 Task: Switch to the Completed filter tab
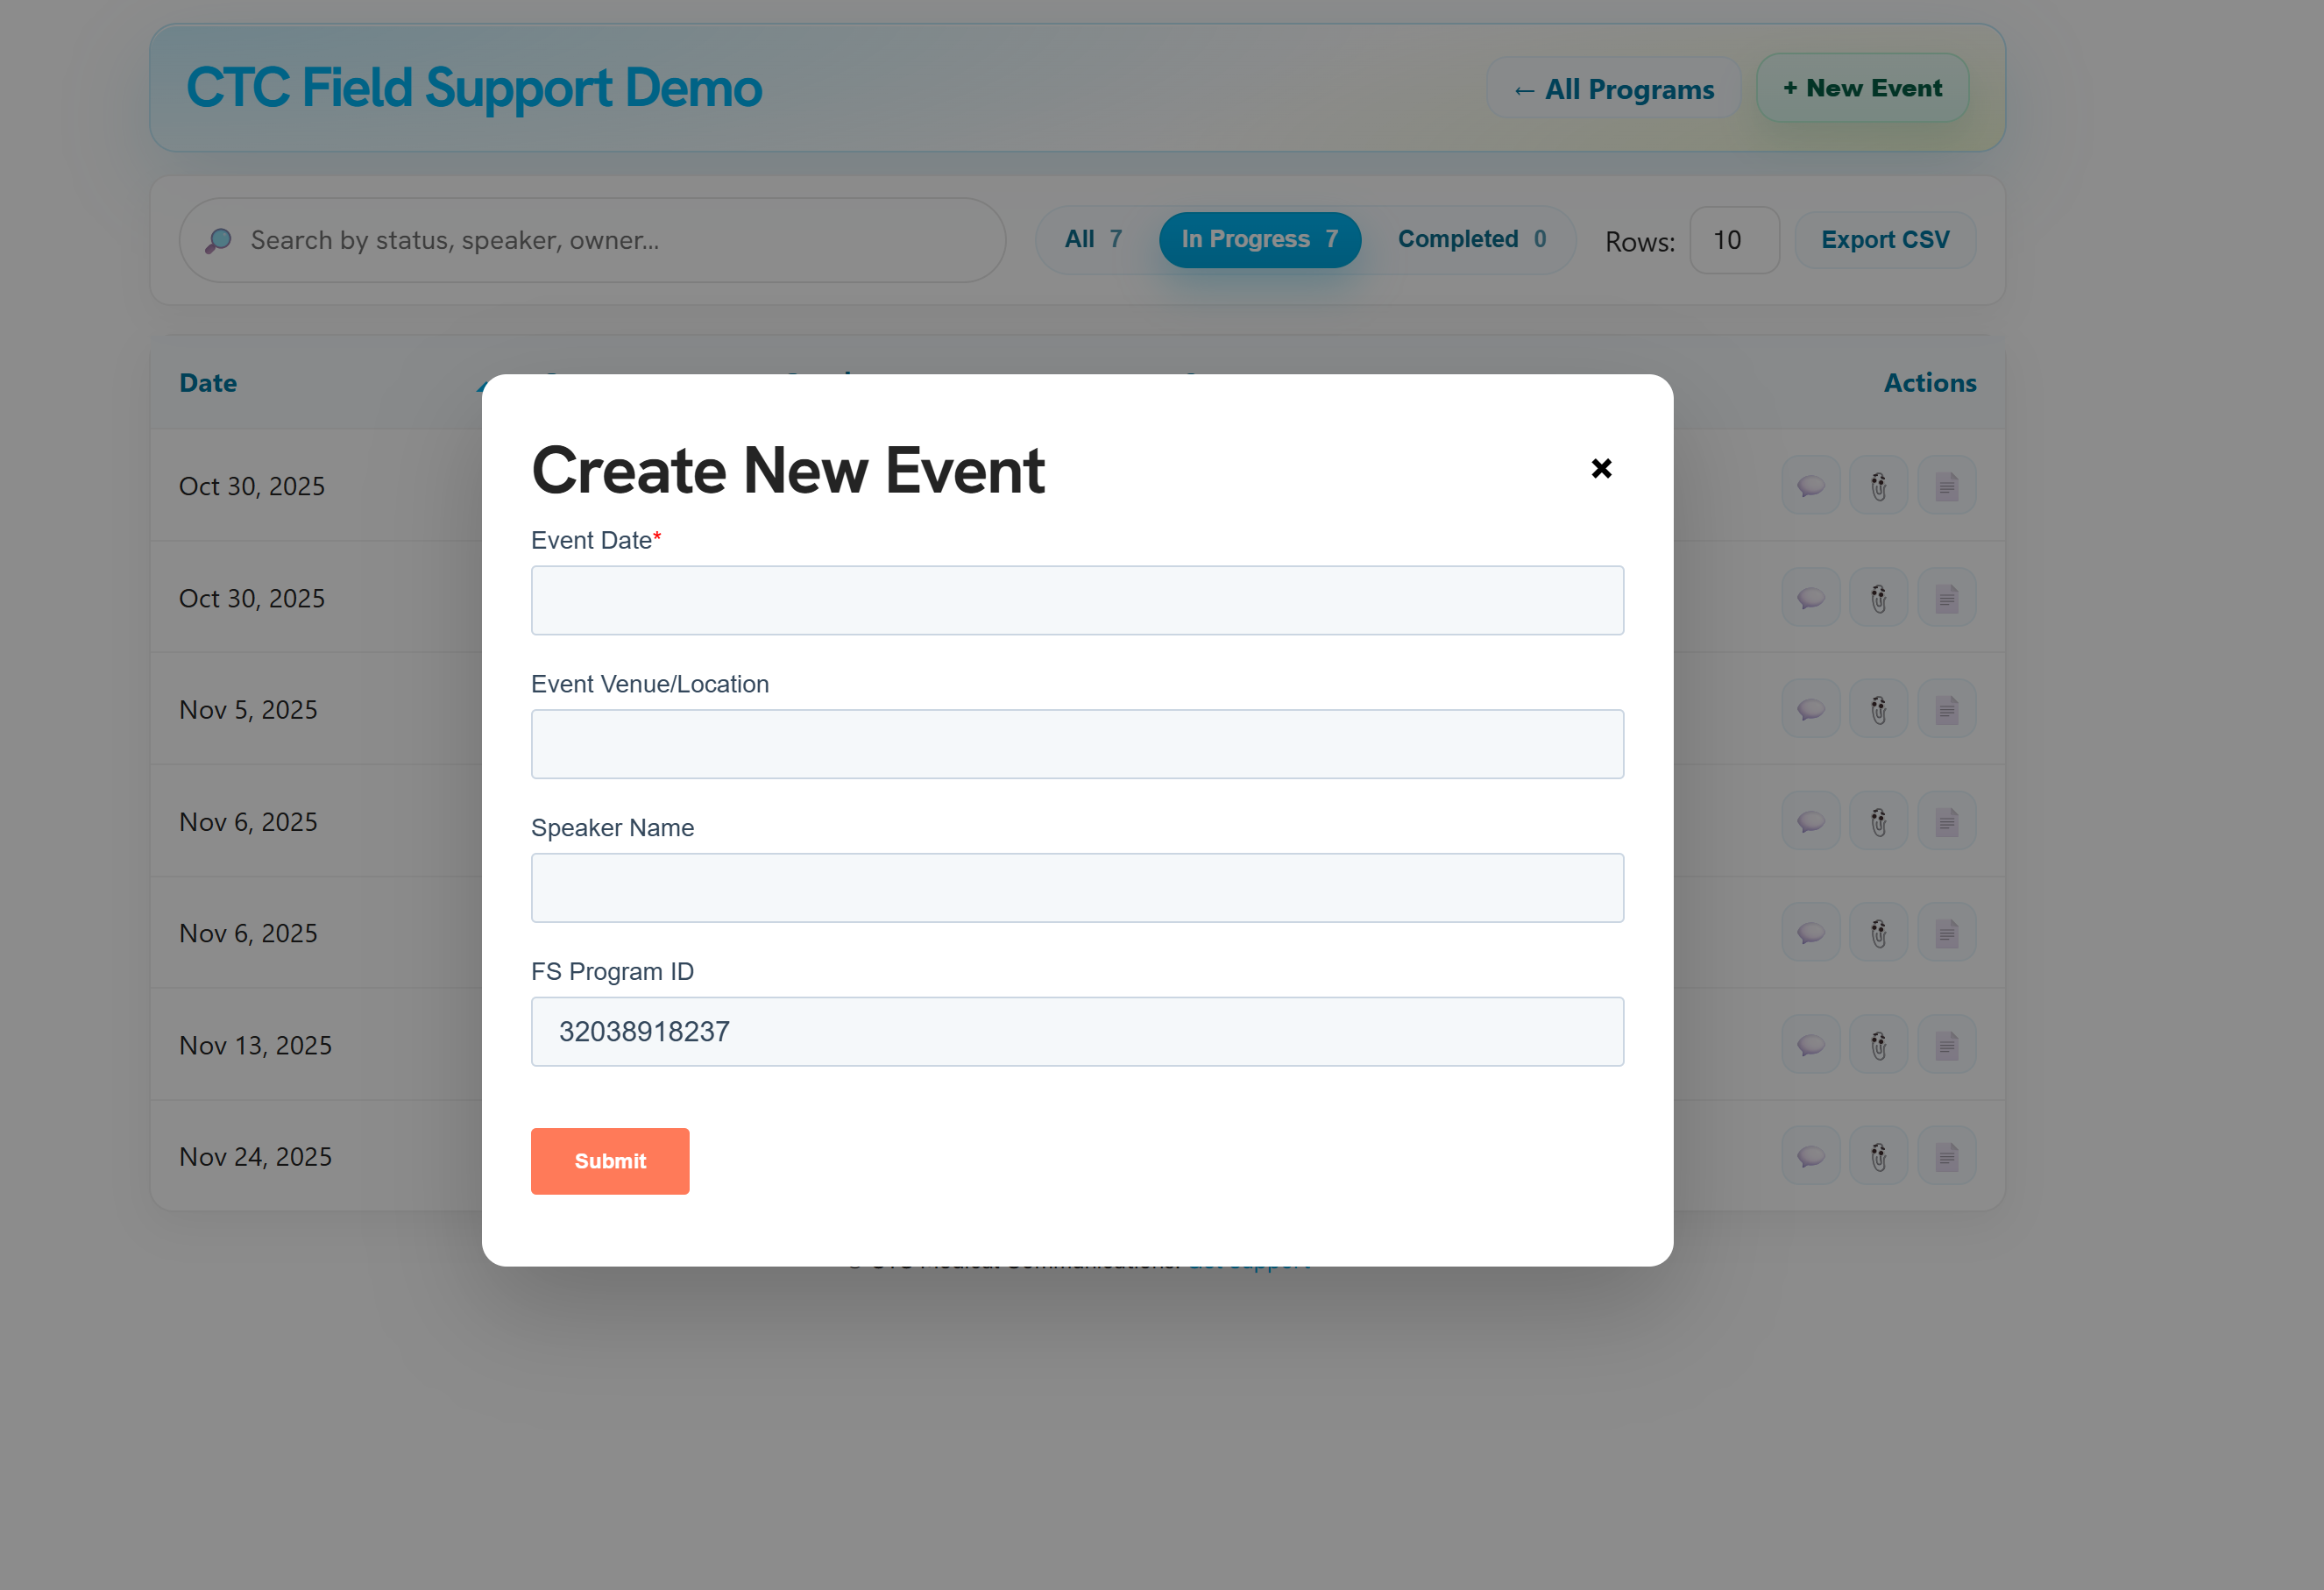pos(1470,239)
